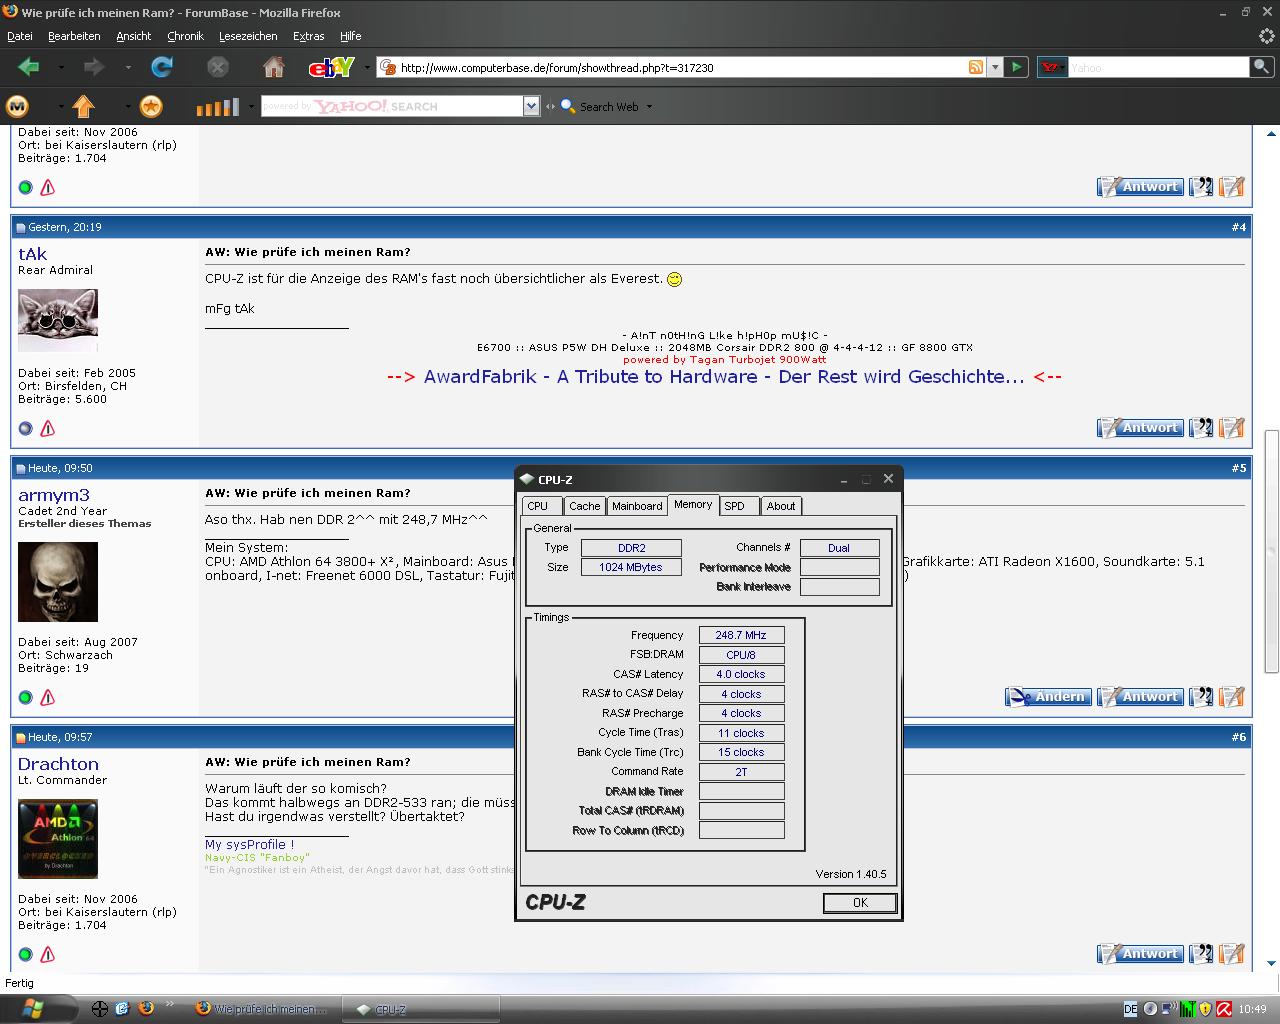Click the online status dot of armym3

[x=26, y=697]
